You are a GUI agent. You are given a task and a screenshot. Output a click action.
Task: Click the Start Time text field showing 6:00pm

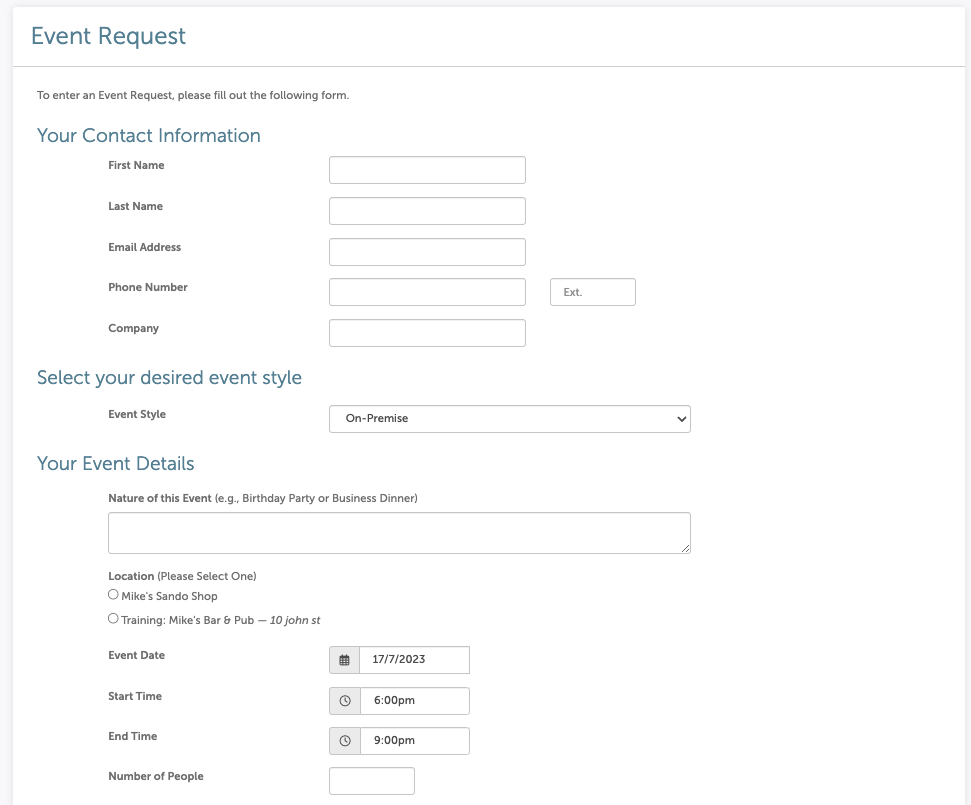(x=415, y=701)
